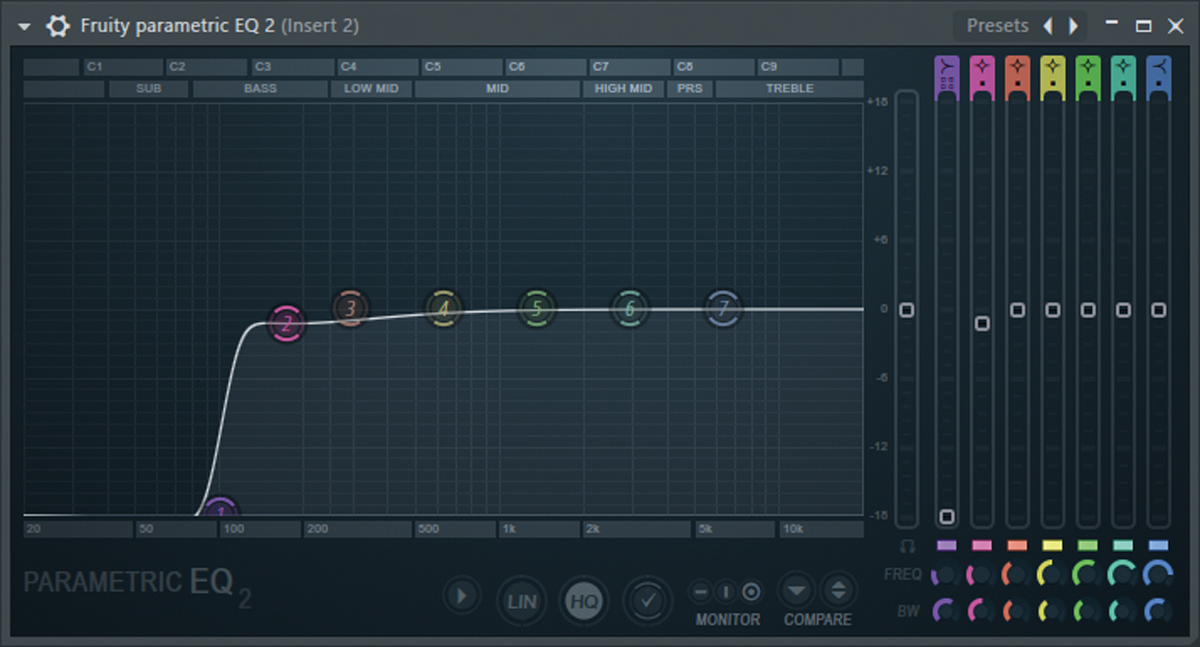This screenshot has height=647, width=1200.
Task: Click the purple band 1 color swatch
Action: tap(947, 546)
